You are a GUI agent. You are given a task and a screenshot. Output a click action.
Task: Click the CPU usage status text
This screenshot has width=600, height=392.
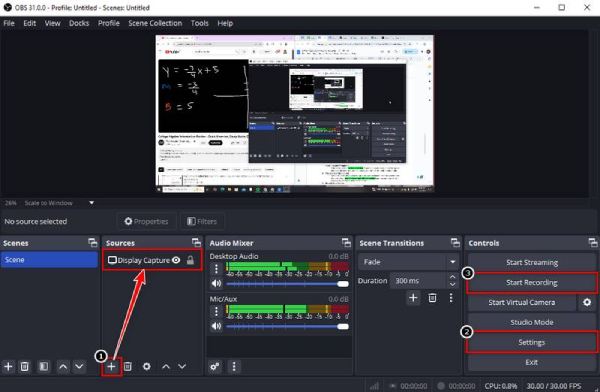pos(501,386)
